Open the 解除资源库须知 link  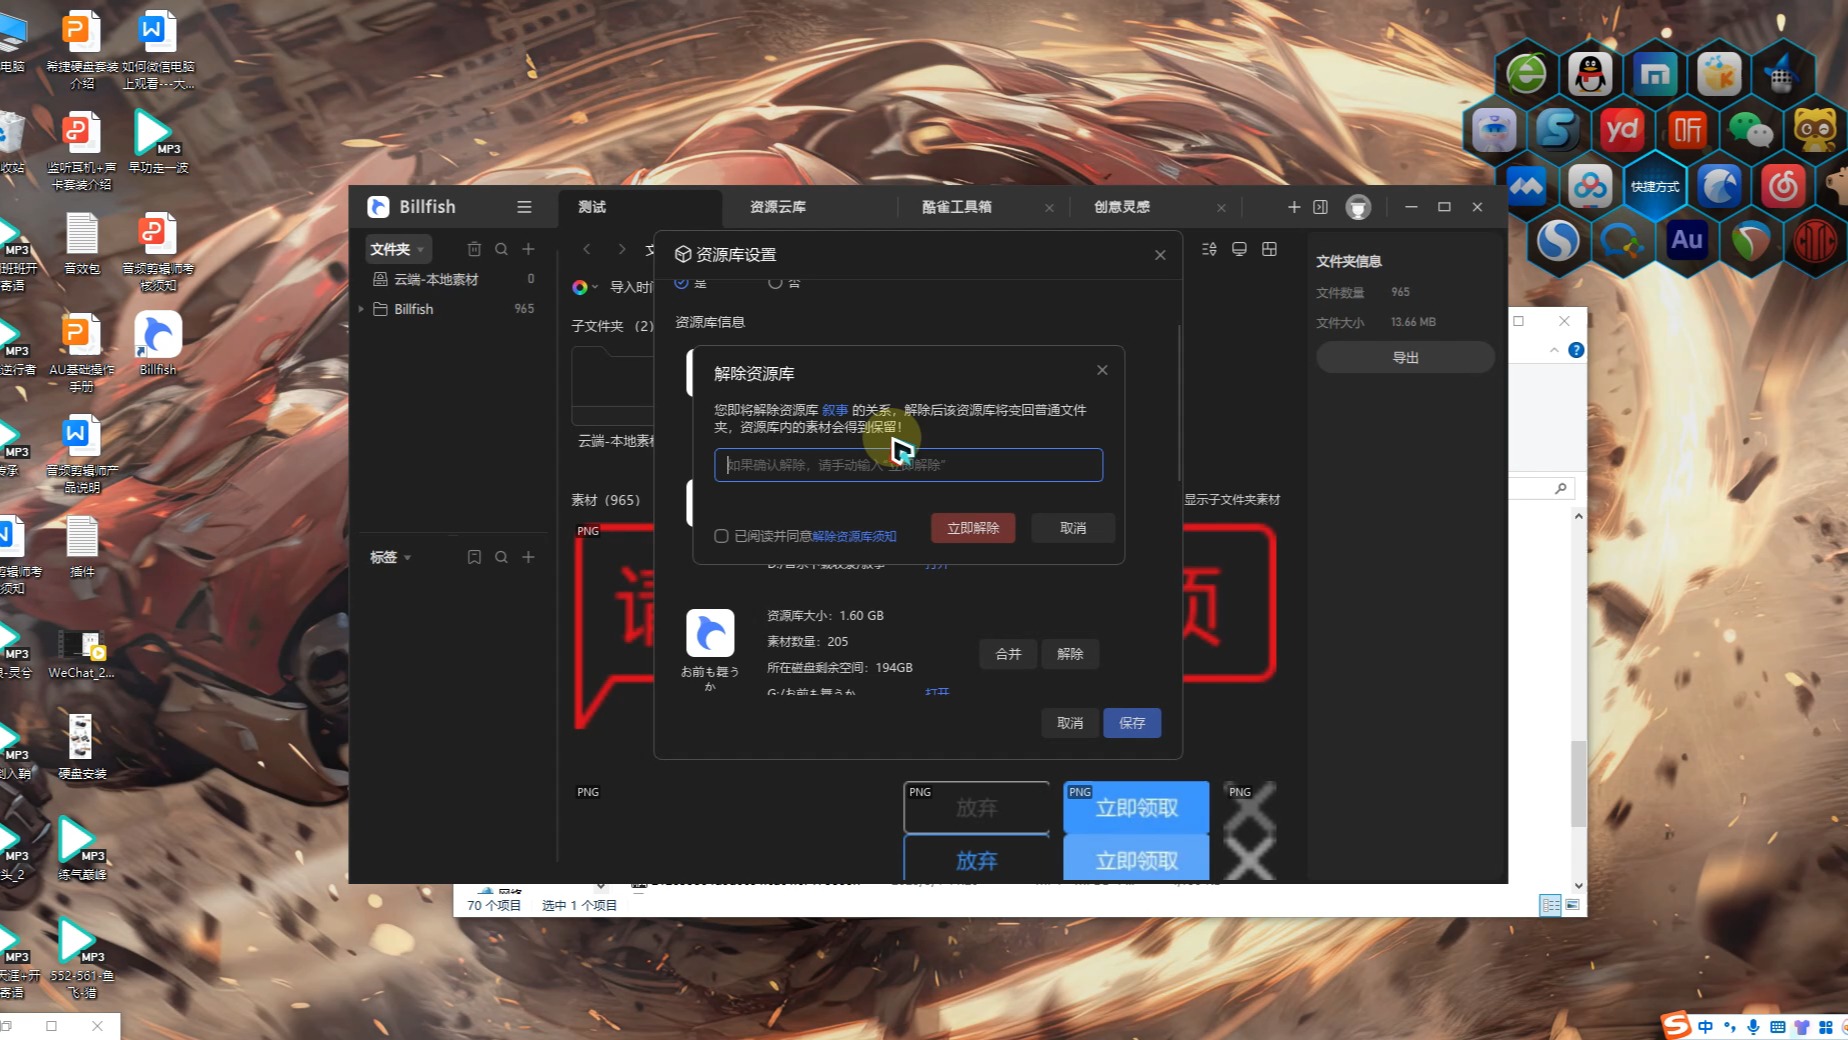coord(854,536)
